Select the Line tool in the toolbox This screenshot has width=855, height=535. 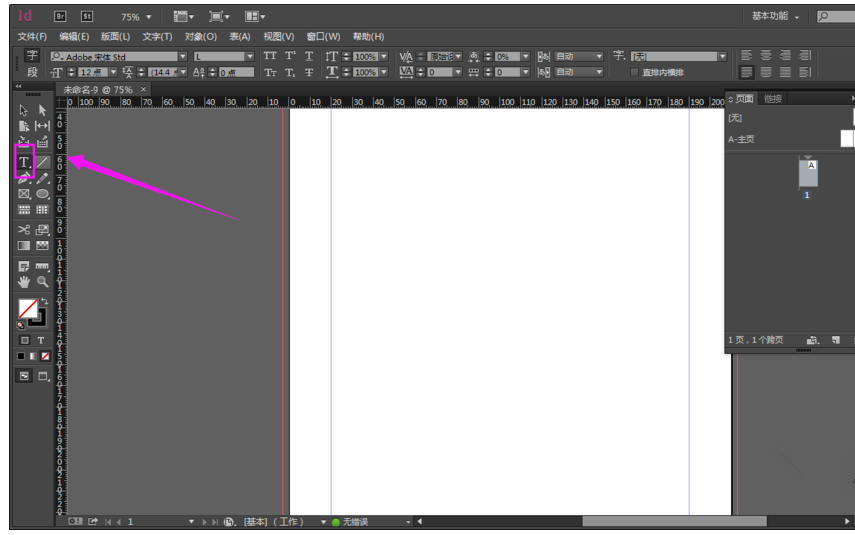click(43, 161)
